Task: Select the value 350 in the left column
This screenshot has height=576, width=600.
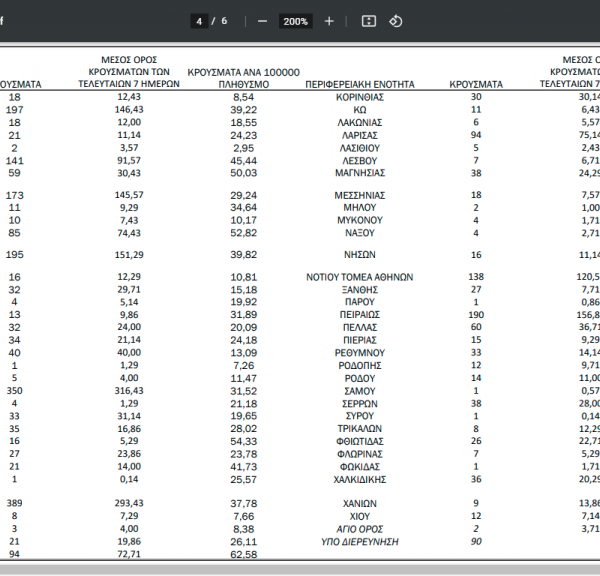Action: coord(15,391)
